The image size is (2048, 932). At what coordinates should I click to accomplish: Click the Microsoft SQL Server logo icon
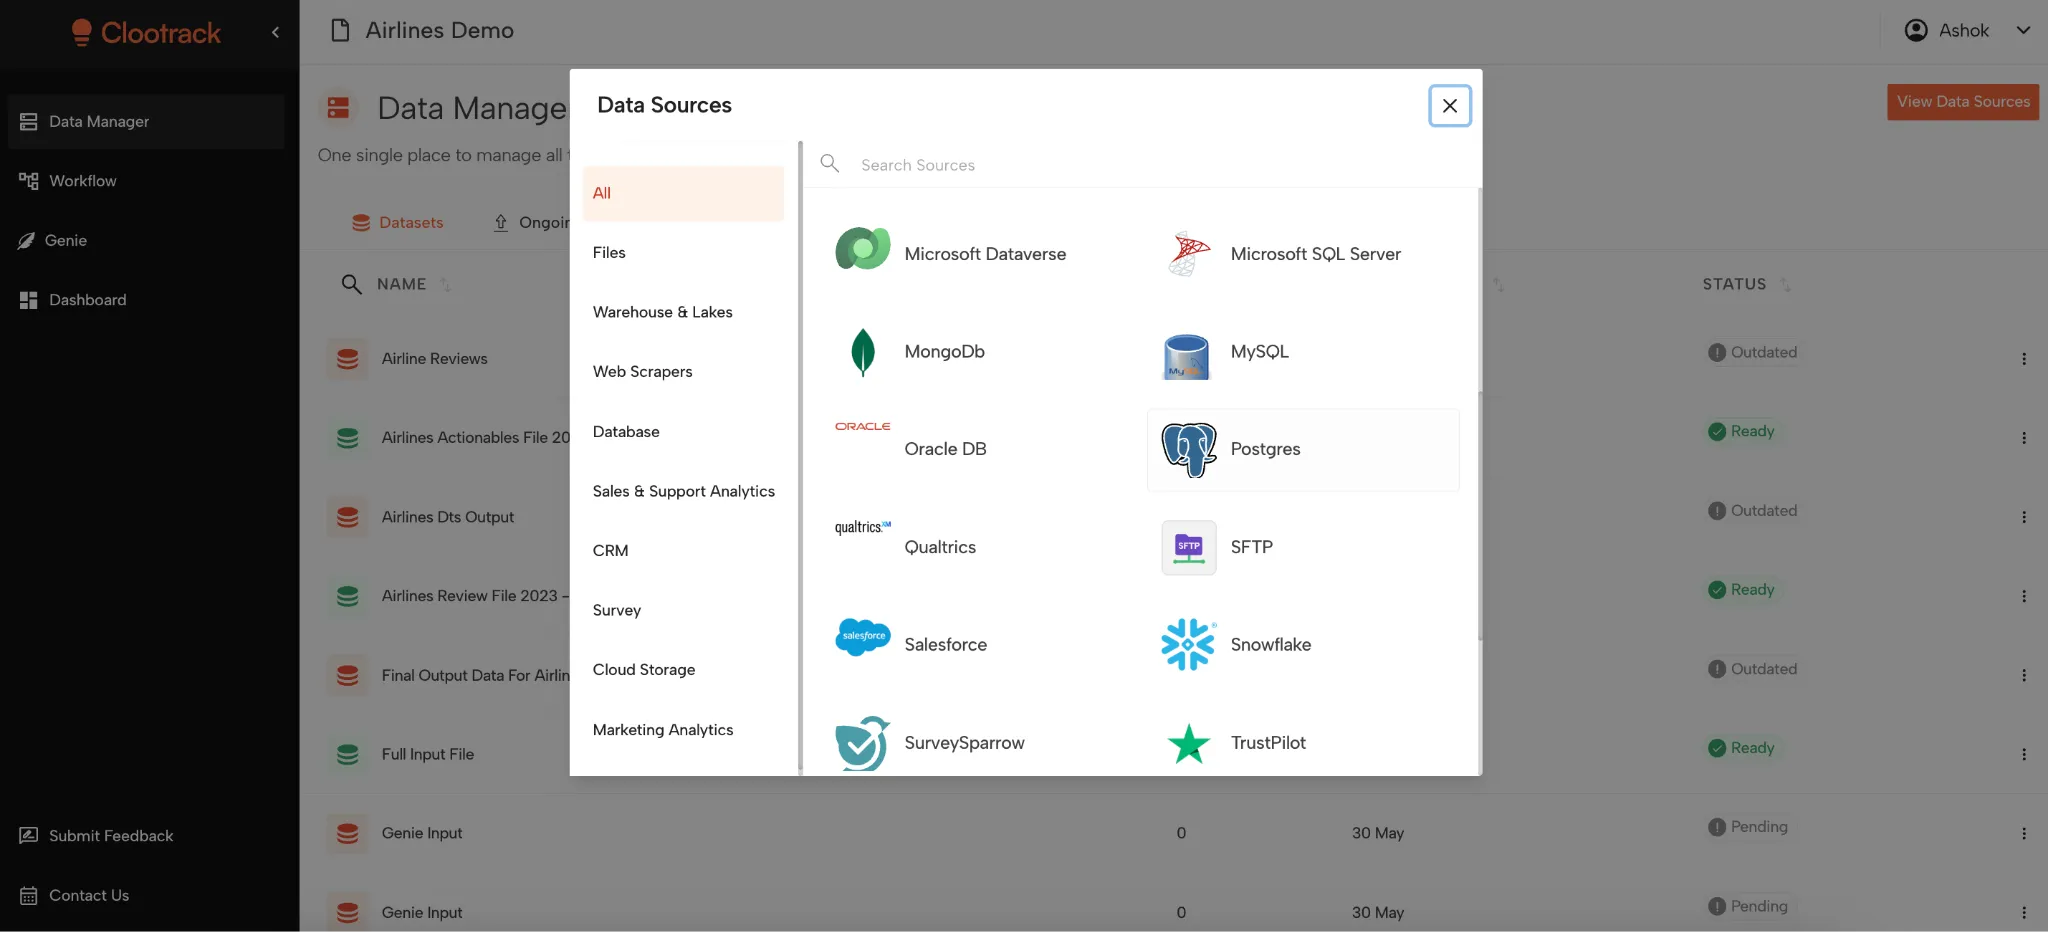1188,254
